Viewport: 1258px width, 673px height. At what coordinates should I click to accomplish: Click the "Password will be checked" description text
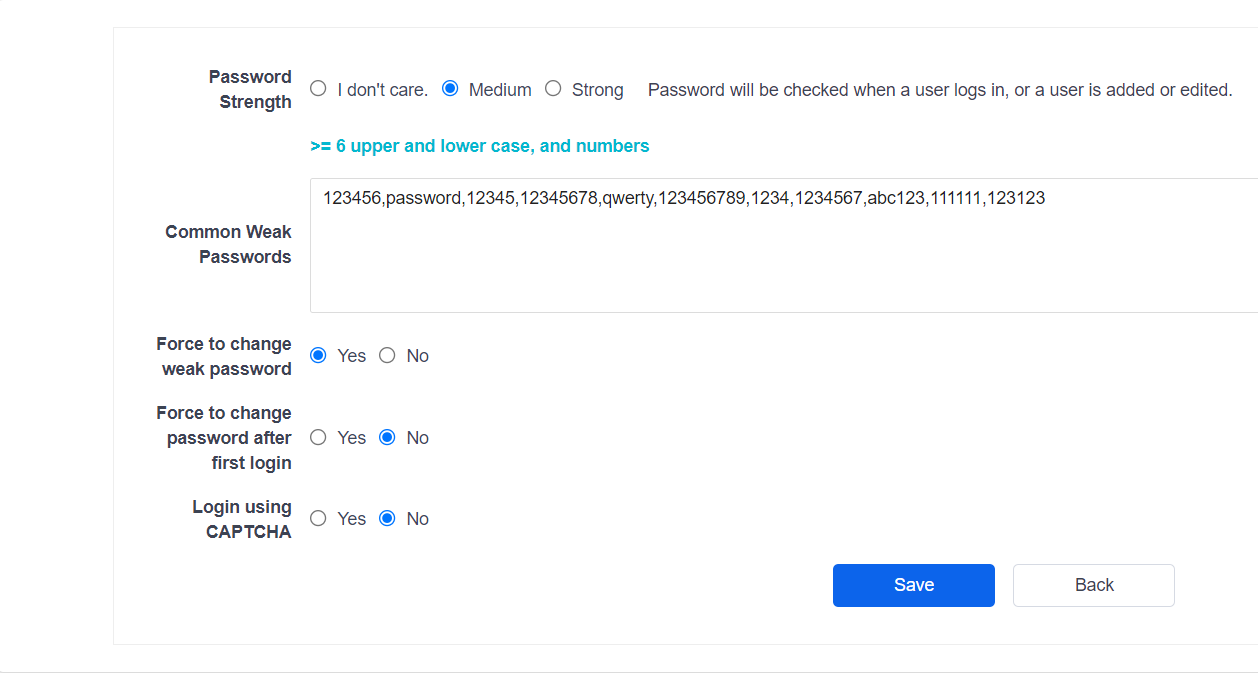tap(939, 90)
